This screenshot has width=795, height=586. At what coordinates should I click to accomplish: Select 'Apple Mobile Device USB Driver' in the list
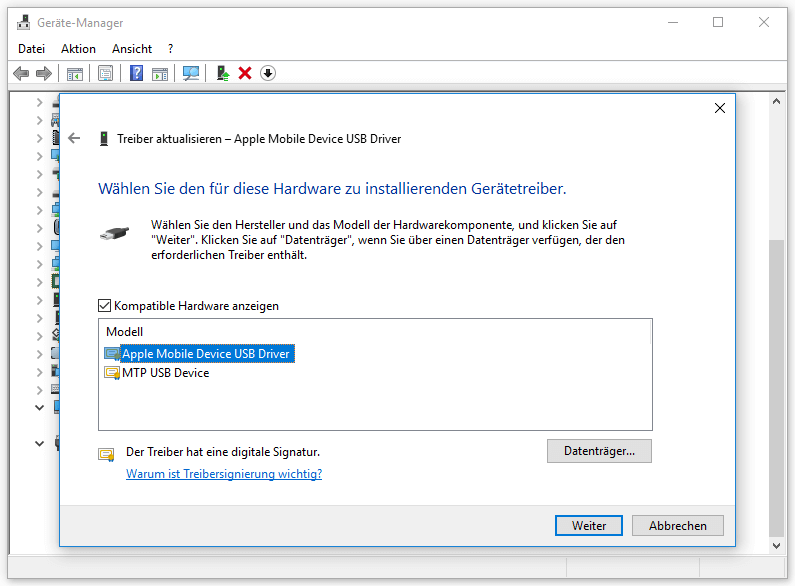206,354
